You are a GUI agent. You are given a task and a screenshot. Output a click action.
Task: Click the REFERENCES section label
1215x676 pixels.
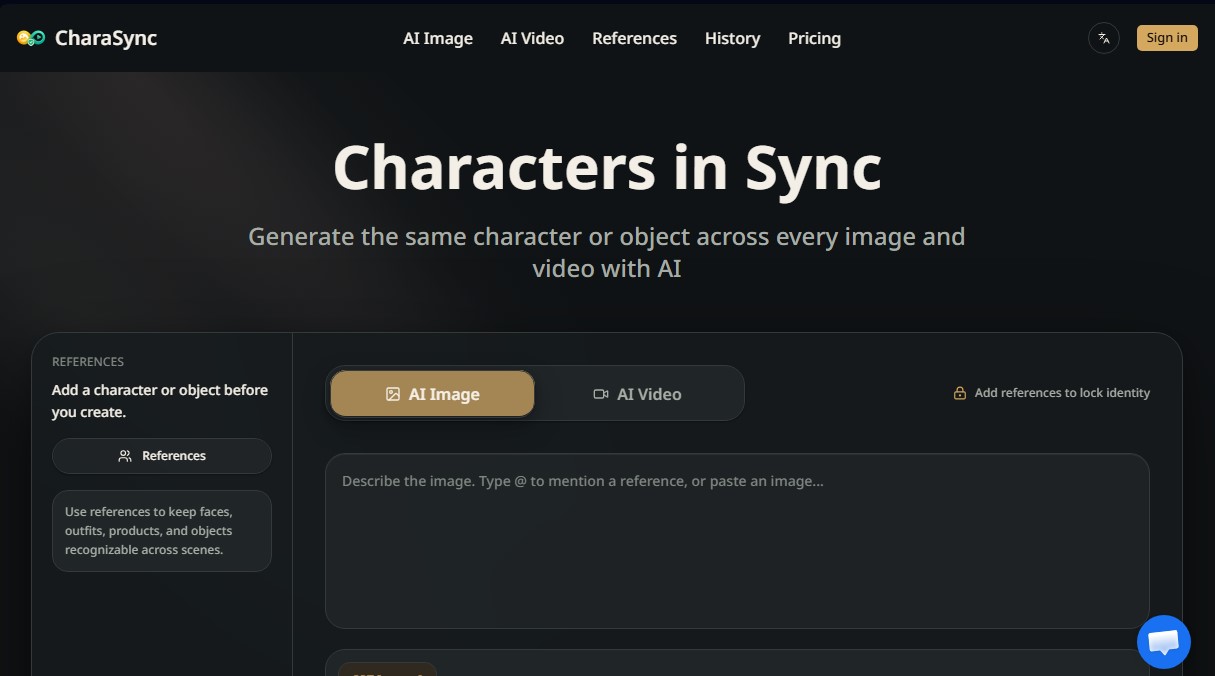coord(88,362)
